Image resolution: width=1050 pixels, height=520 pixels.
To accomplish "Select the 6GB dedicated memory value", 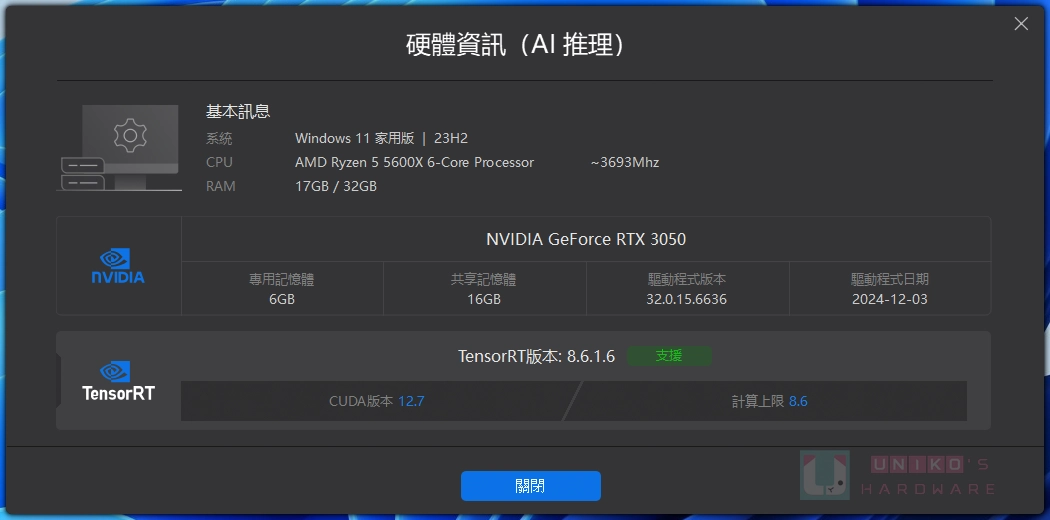I will pyautogui.click(x=282, y=299).
